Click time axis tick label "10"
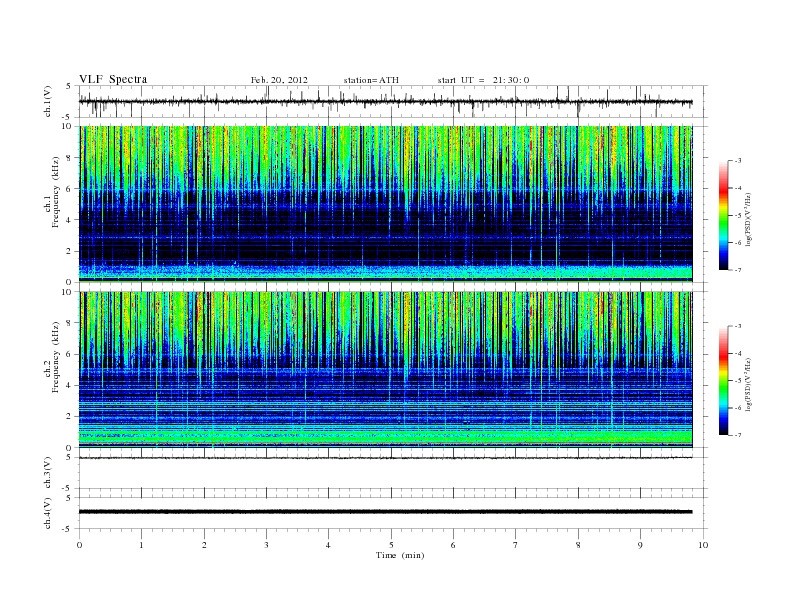This screenshot has height=612, width=792. tap(703, 545)
